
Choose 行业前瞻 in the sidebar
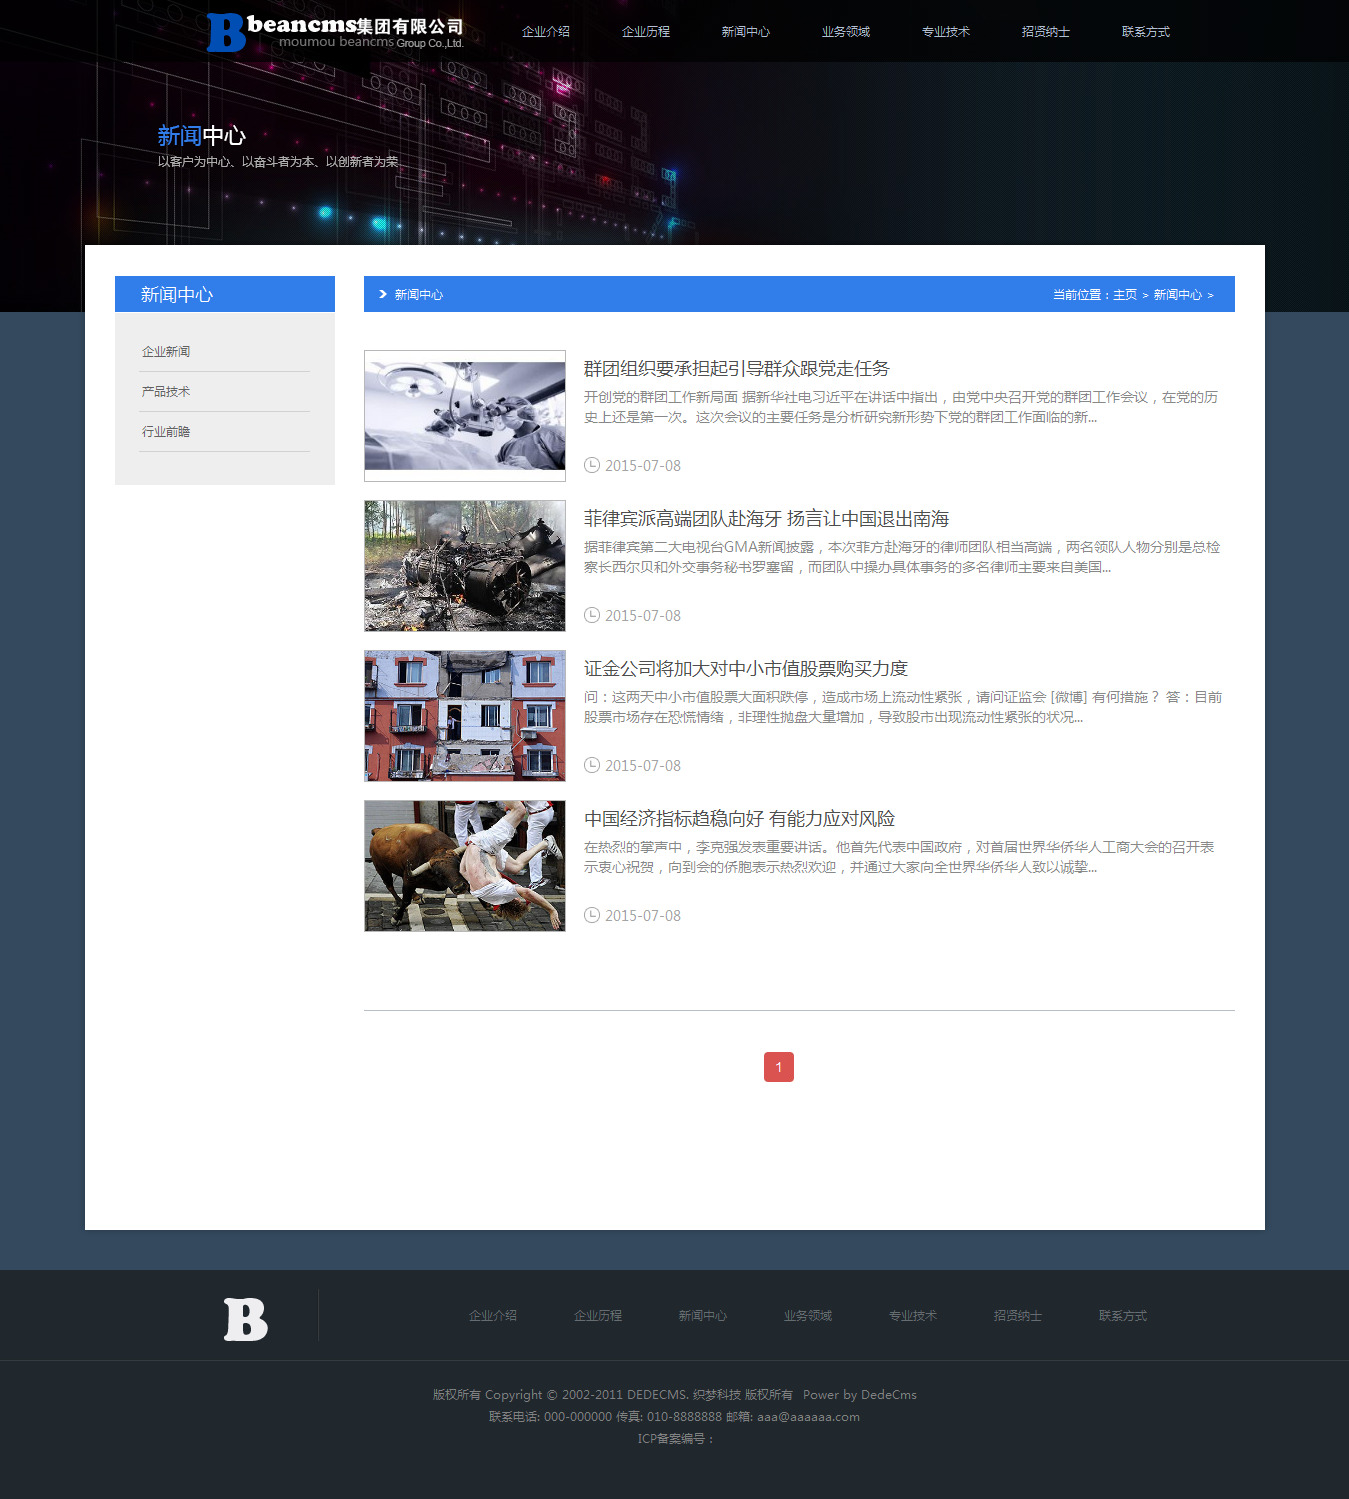pyautogui.click(x=166, y=432)
